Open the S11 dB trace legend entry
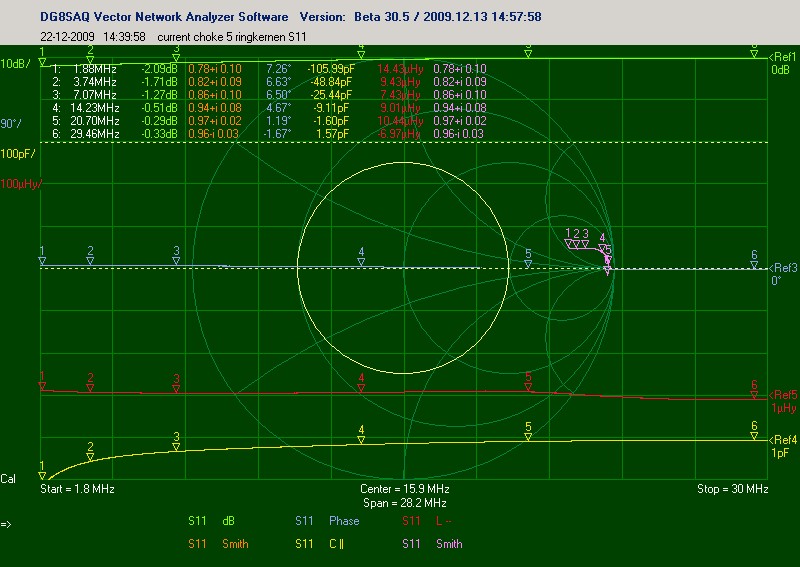This screenshot has height=567, width=800. [x=211, y=521]
